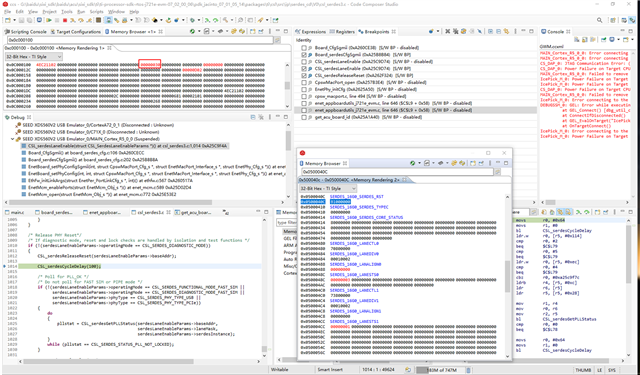Disable Board_serdesCfgSgmii breakpoint checkbox
Screen dimensions: 640x375
(x=304, y=55)
